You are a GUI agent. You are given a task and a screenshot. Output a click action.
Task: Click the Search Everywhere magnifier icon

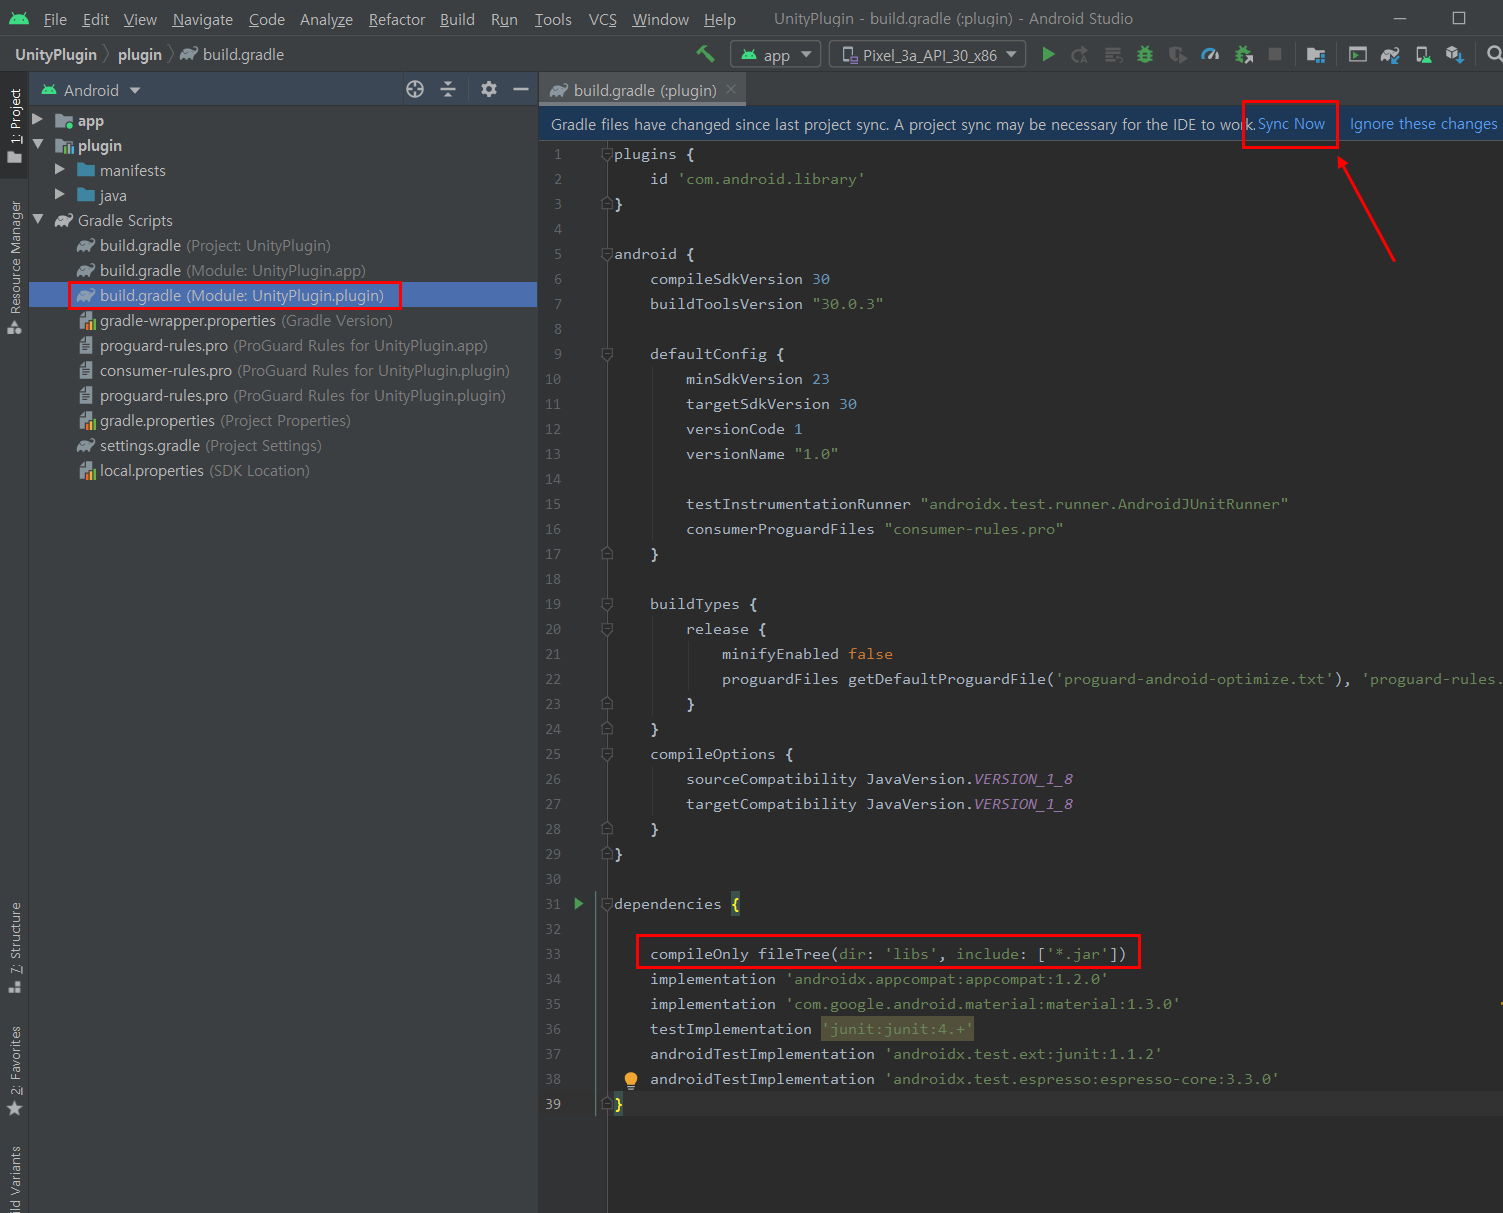[x=1493, y=54]
